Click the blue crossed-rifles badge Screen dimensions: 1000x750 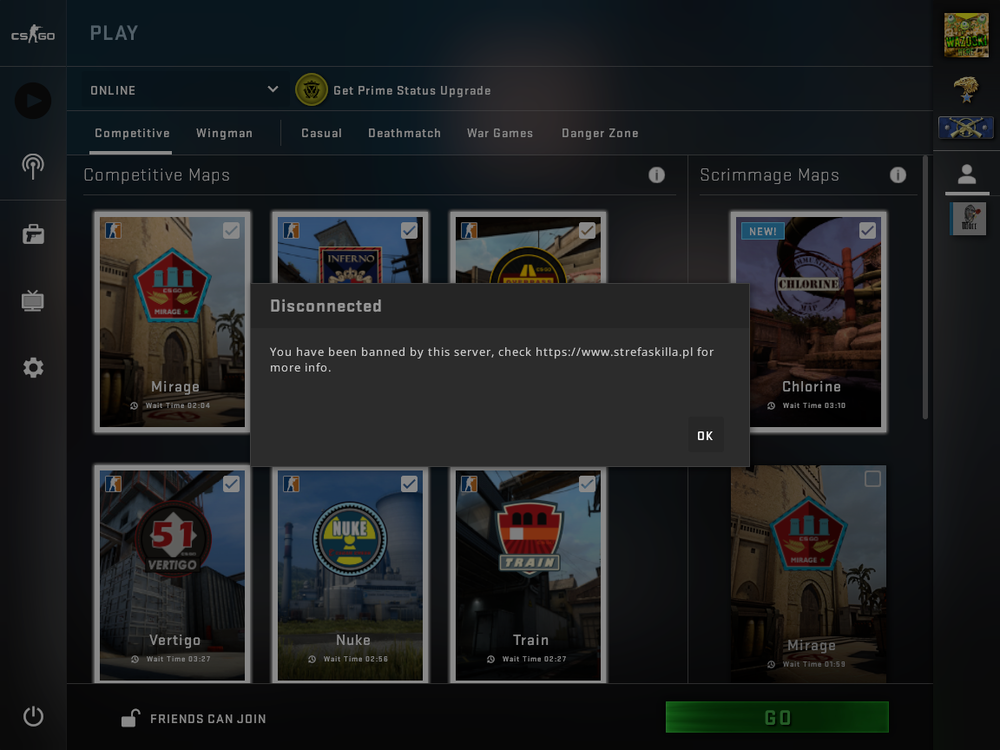click(966, 128)
